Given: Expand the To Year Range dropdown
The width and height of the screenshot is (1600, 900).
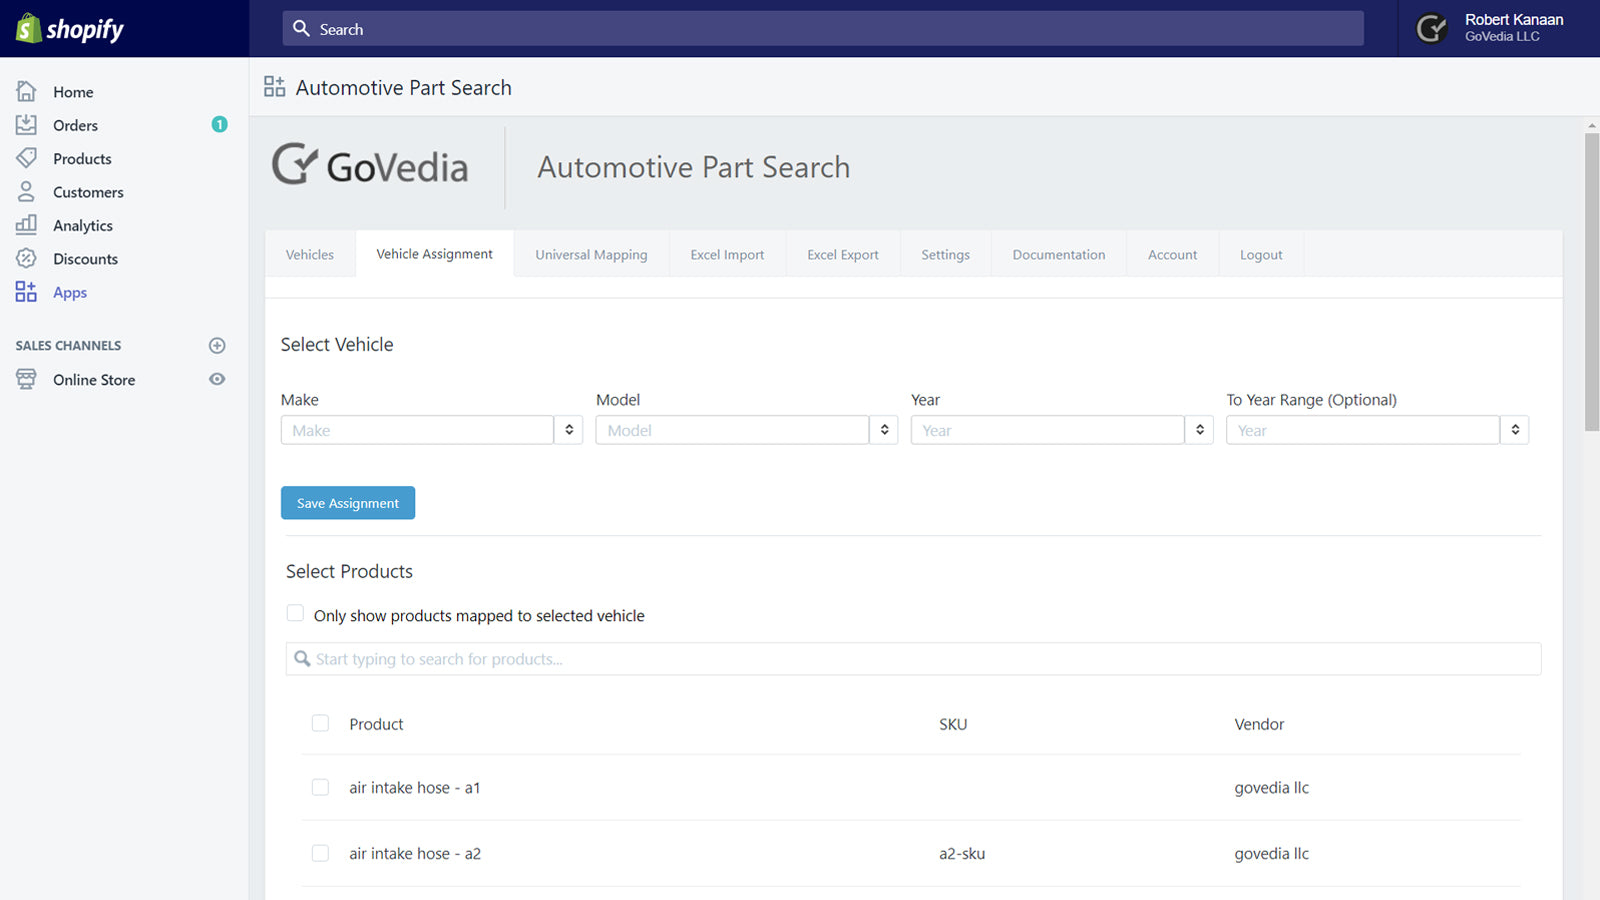Looking at the screenshot, I should click(x=1515, y=430).
